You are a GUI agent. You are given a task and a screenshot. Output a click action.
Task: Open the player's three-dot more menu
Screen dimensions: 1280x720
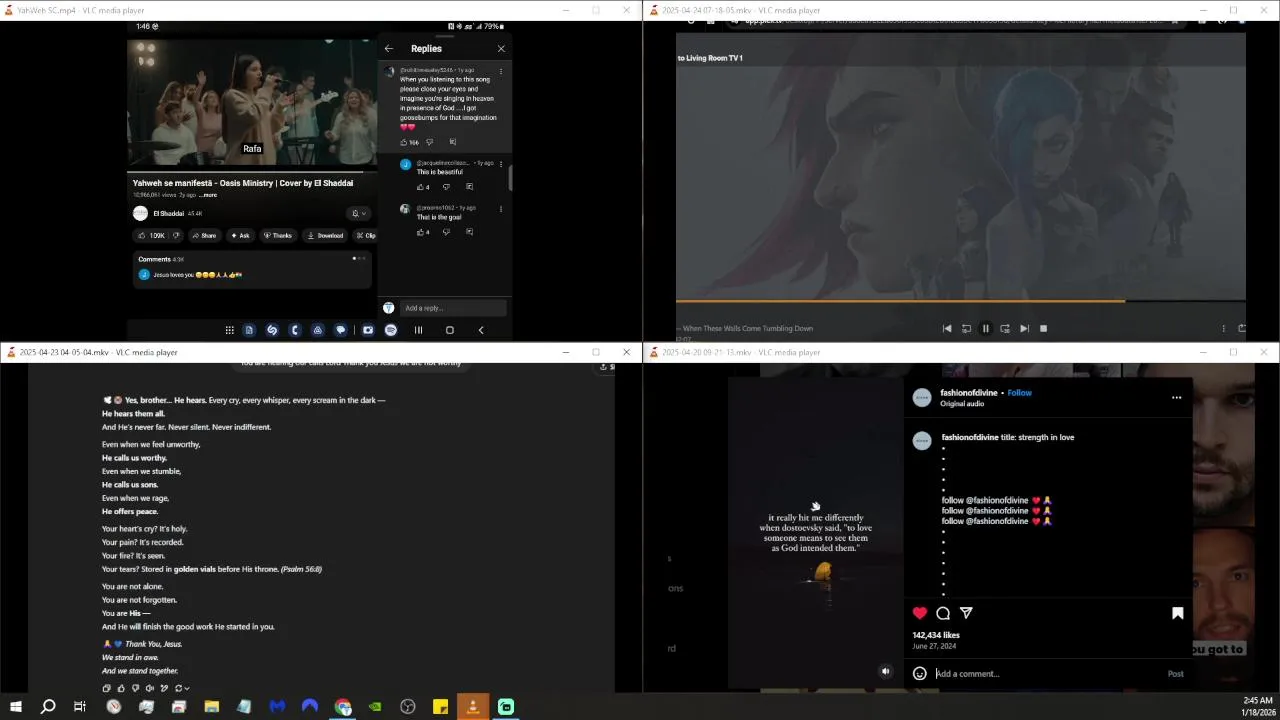tap(1223, 328)
